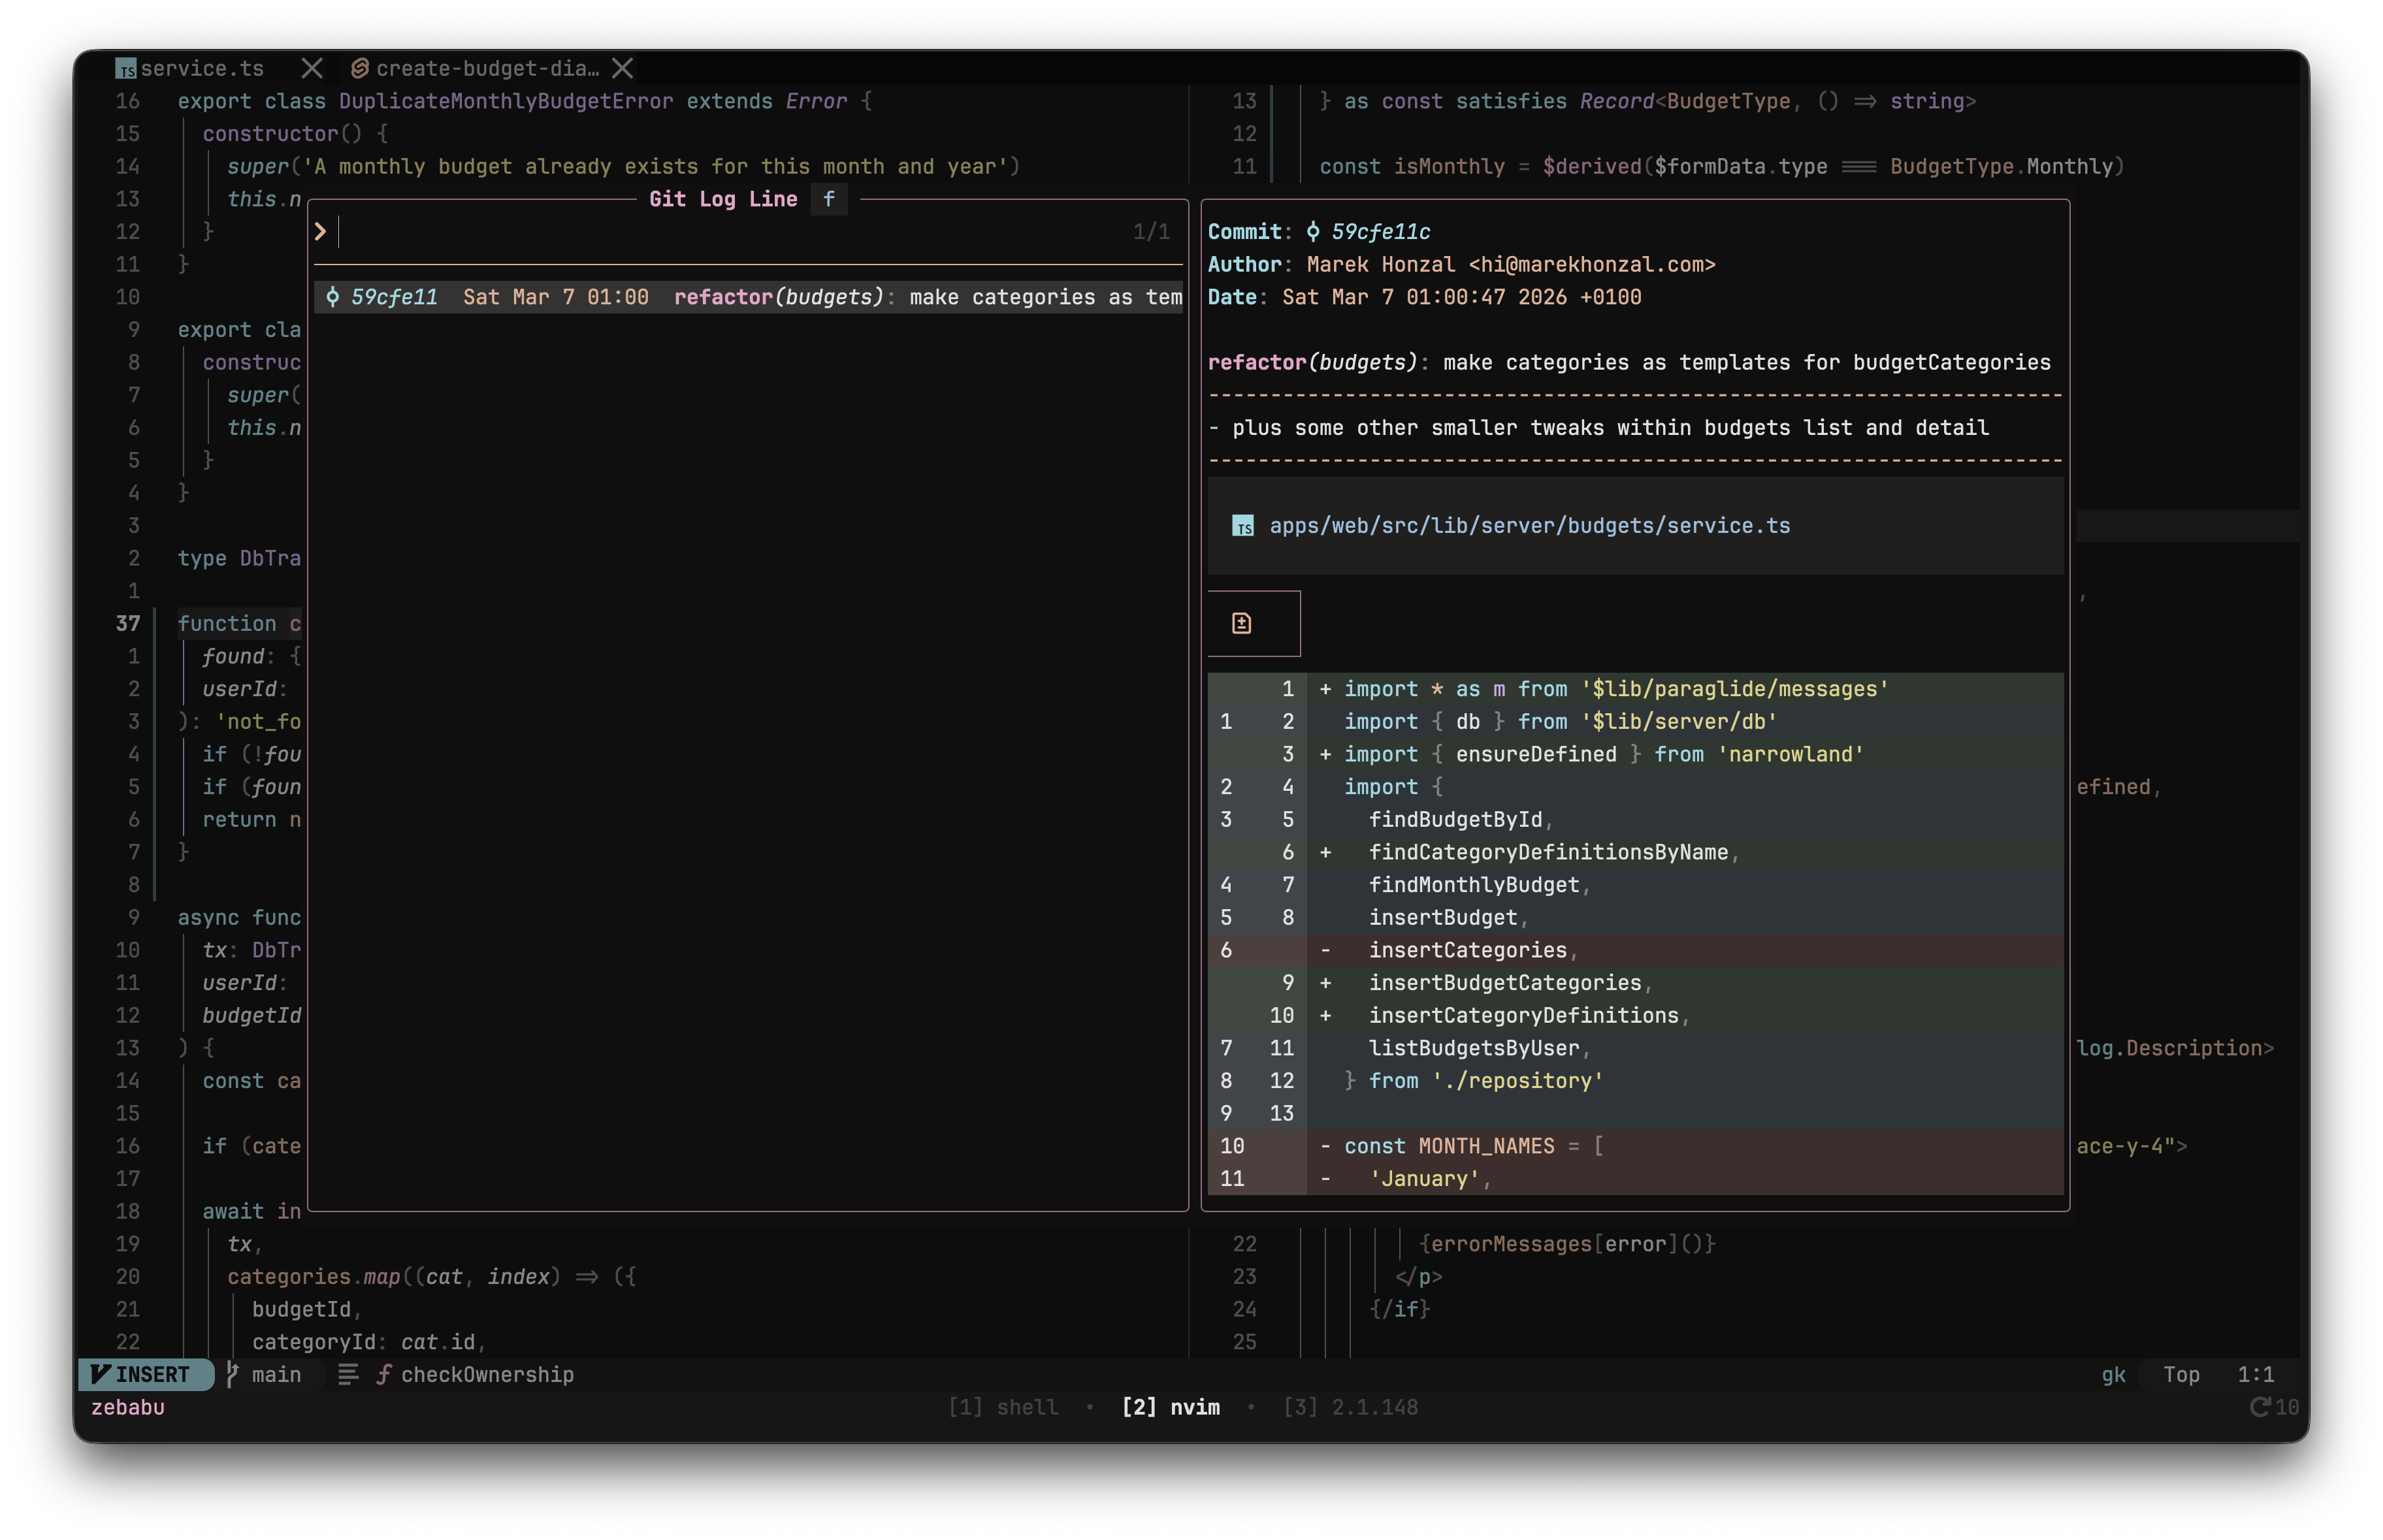Click const isMonthly line in right pane
The width and height of the screenshot is (2383, 1540).
coord(1721,167)
